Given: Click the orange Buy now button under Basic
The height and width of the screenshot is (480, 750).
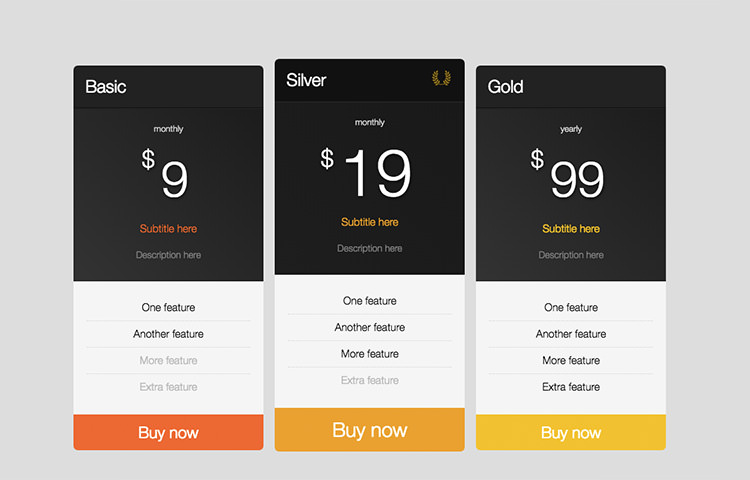Looking at the screenshot, I should point(168,432).
